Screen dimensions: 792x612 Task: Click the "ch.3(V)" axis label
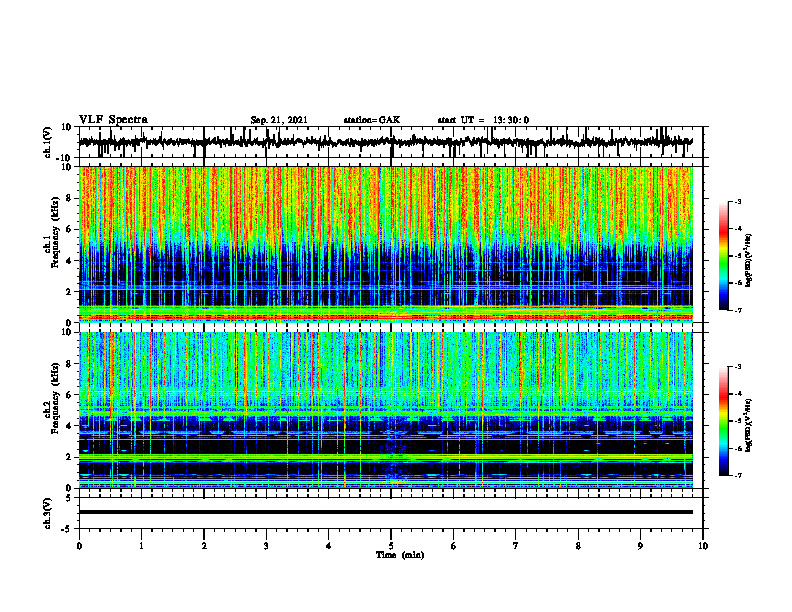coord(48,514)
